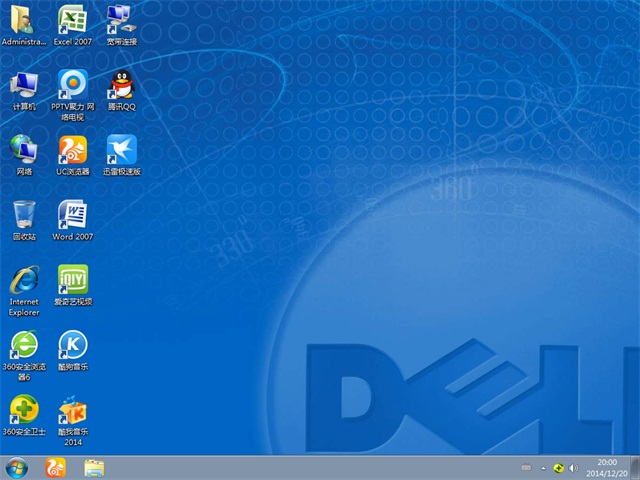640x480 pixels.
Task: Show hidden system tray icons
Action: pyautogui.click(x=542, y=468)
